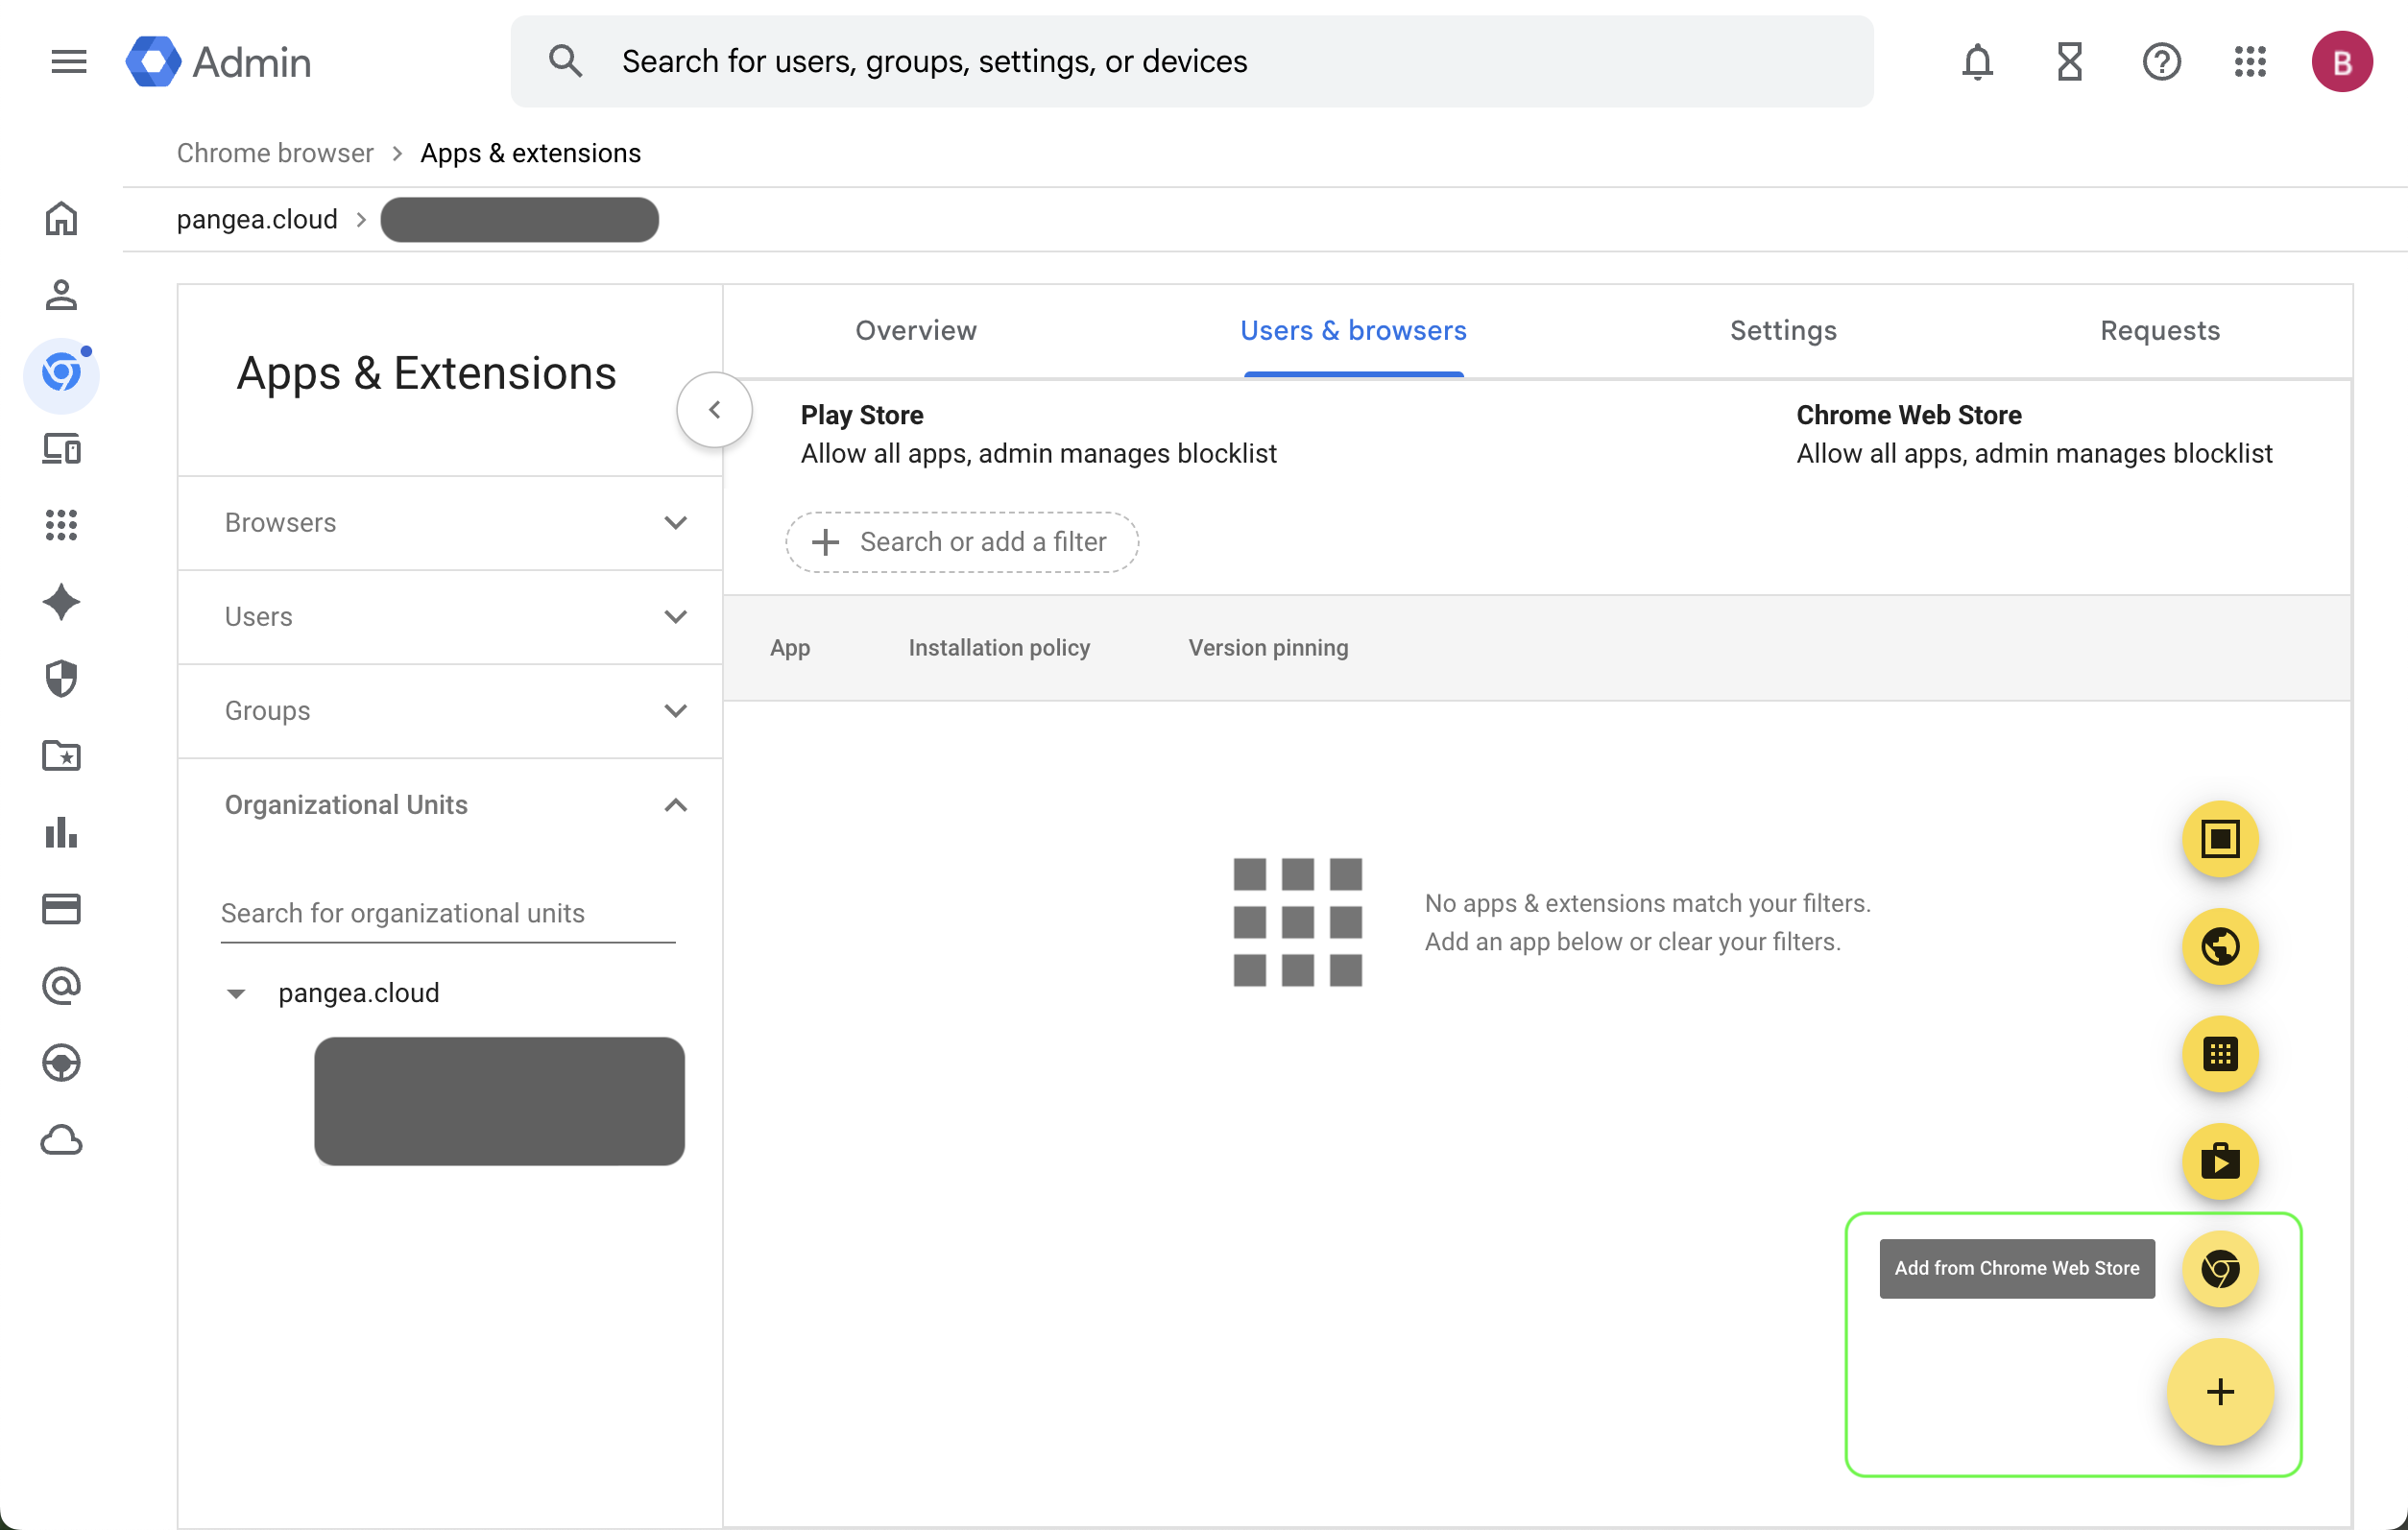The width and height of the screenshot is (2408, 1530).
Task: Click the topmost yellow square app button
Action: coord(2220,839)
